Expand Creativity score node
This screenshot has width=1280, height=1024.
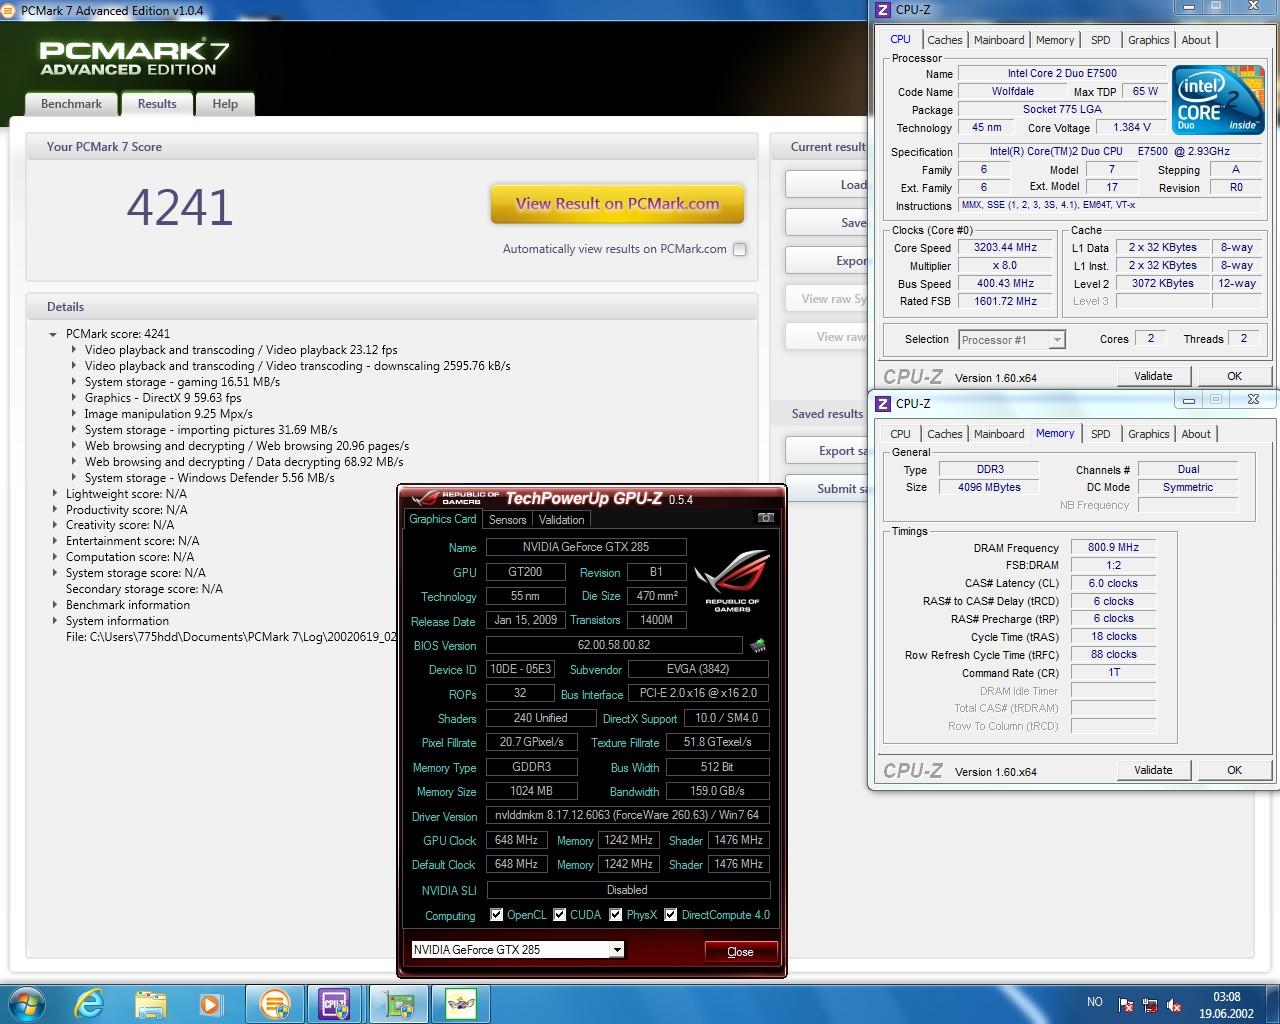[54, 525]
